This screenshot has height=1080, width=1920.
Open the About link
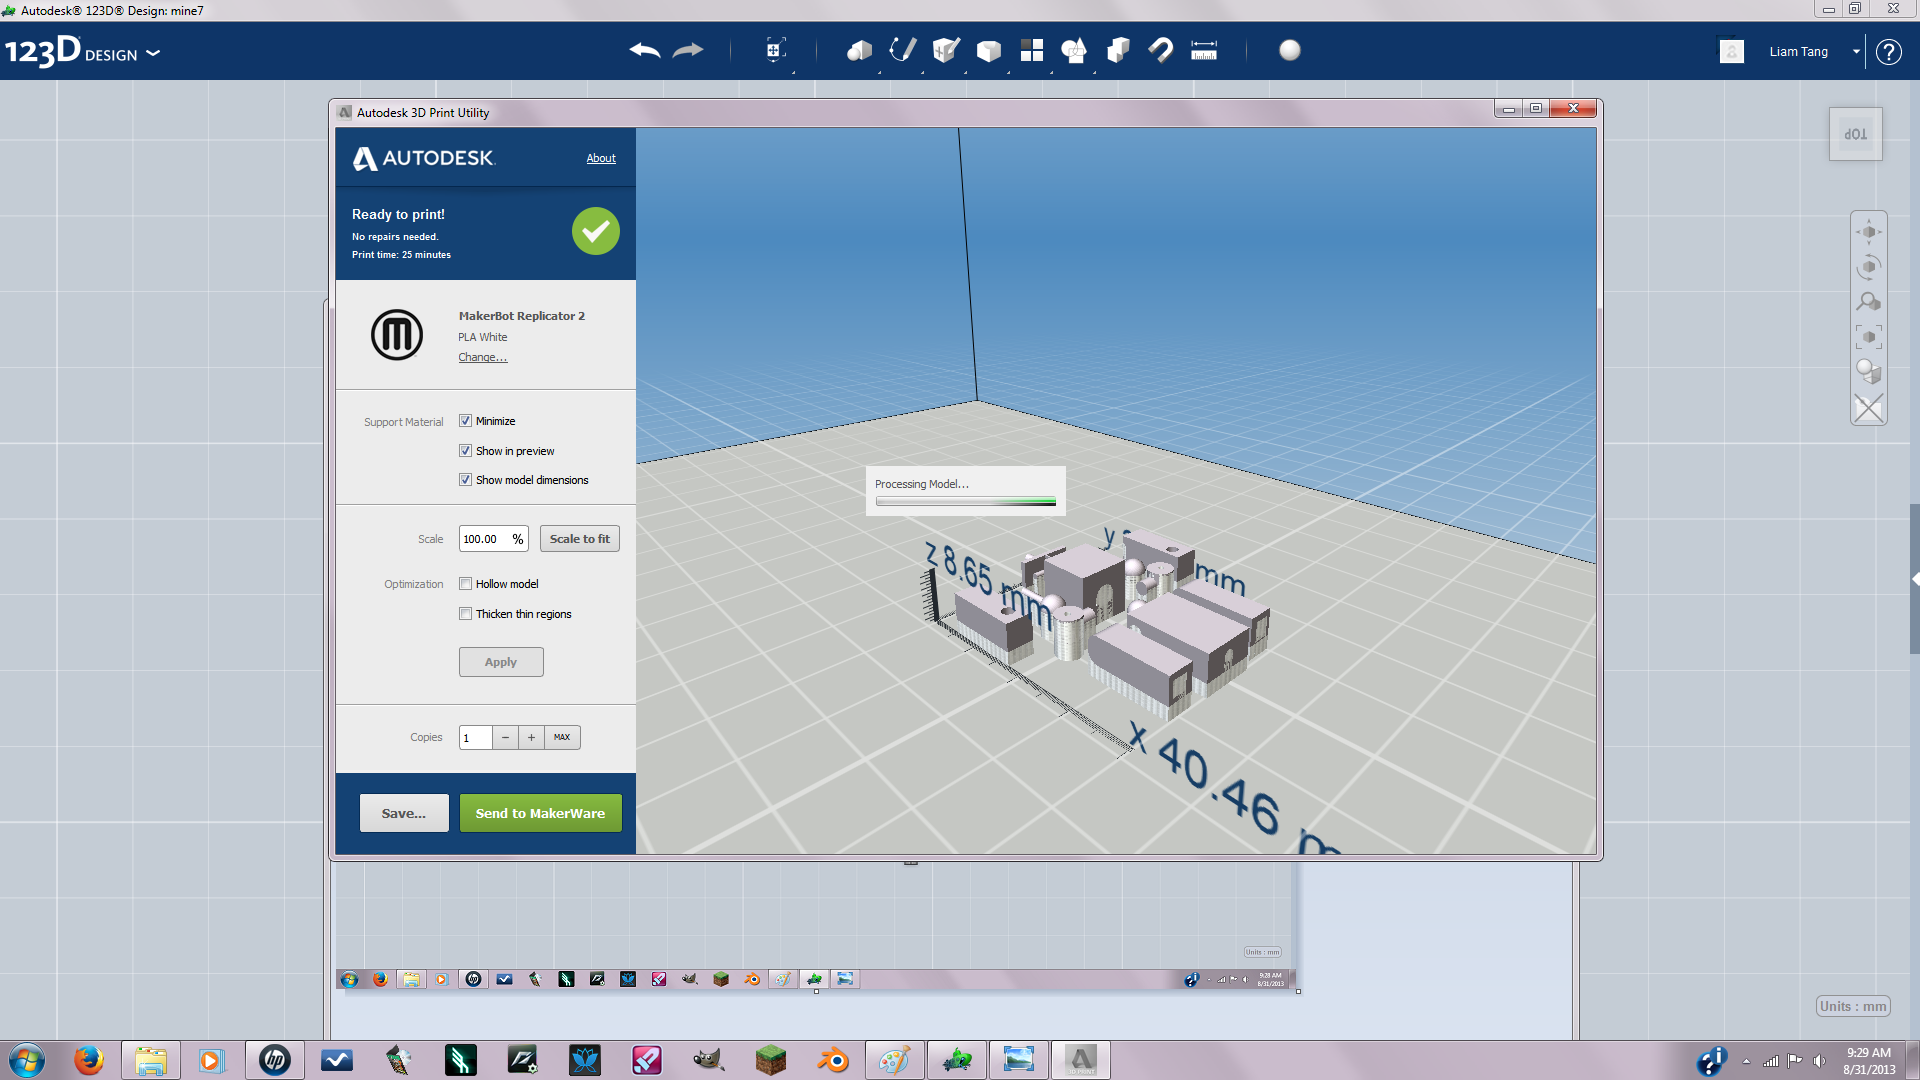click(601, 158)
